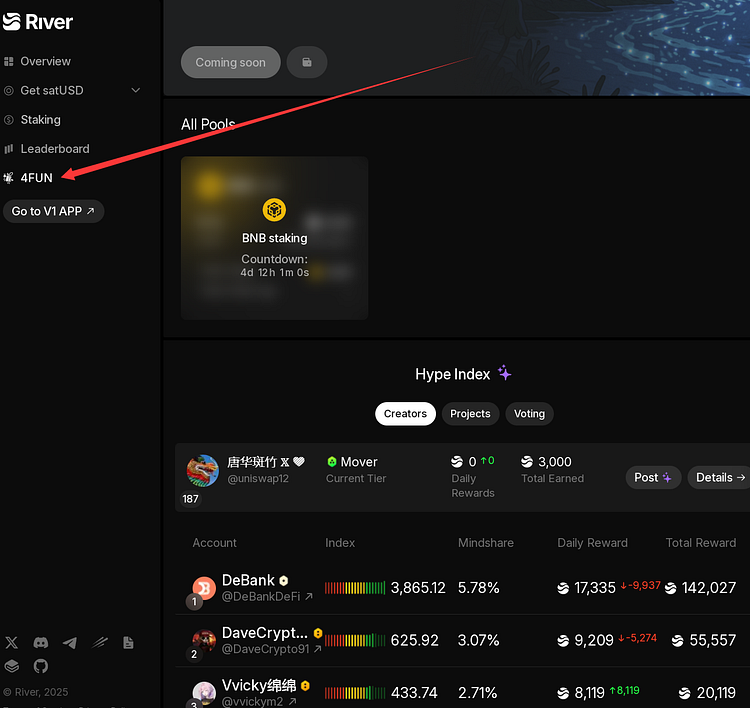Select the 4FUN menu item
Viewport: 750px width, 708px height.
click(x=36, y=178)
